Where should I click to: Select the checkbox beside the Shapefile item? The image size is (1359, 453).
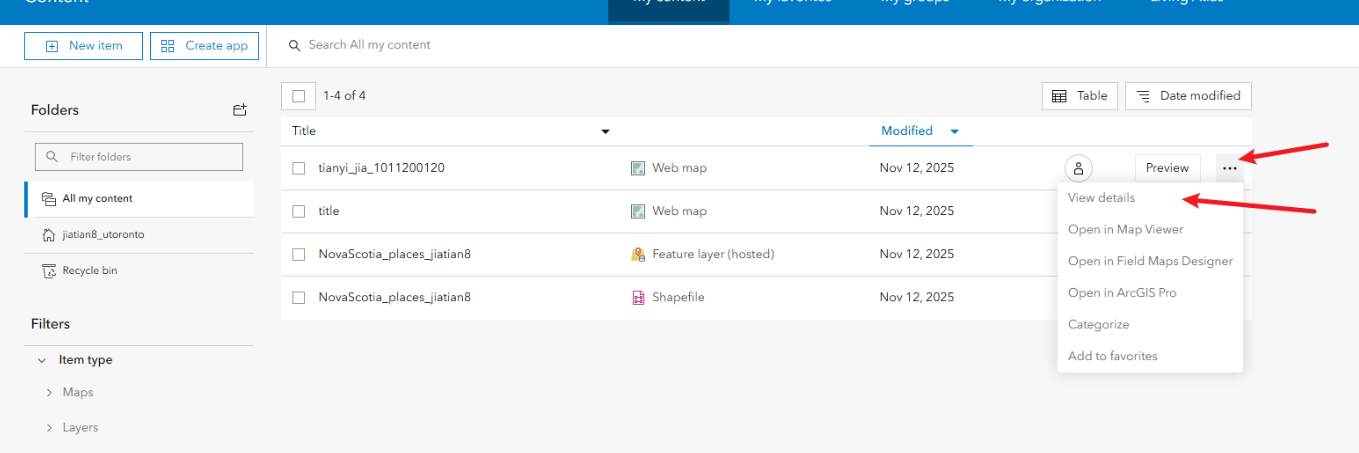[298, 297]
